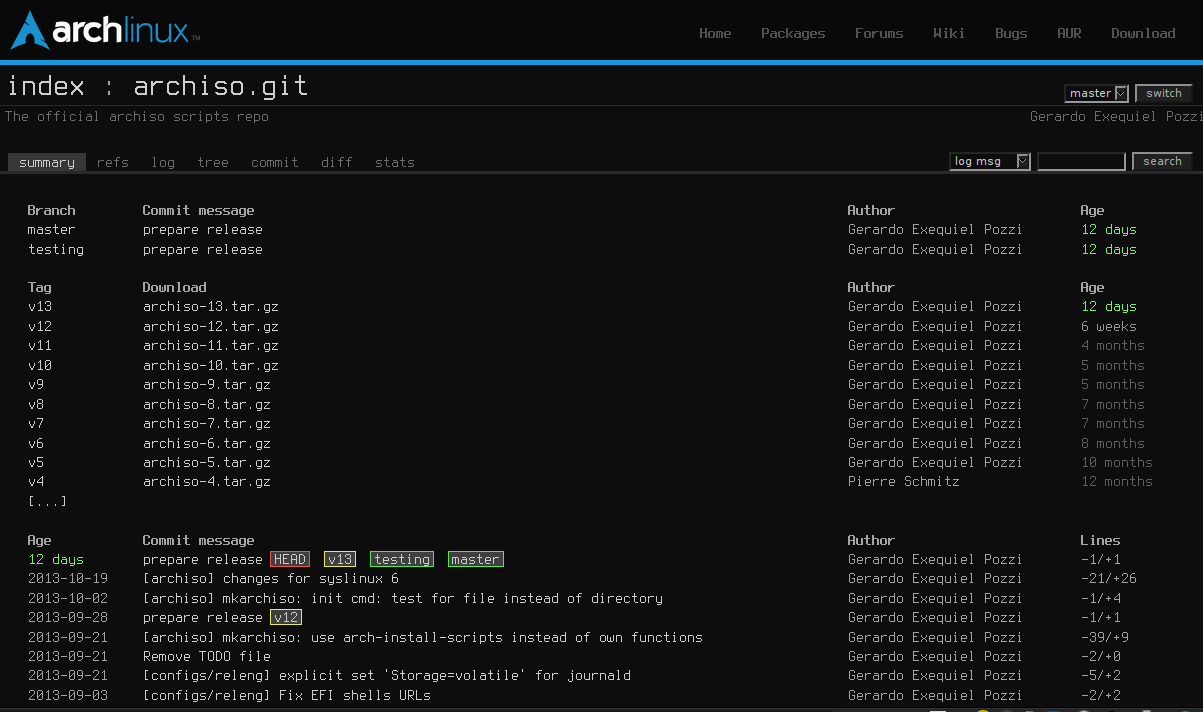This screenshot has height=712, width=1203.
Task: Open the stats tab
Action: click(394, 162)
